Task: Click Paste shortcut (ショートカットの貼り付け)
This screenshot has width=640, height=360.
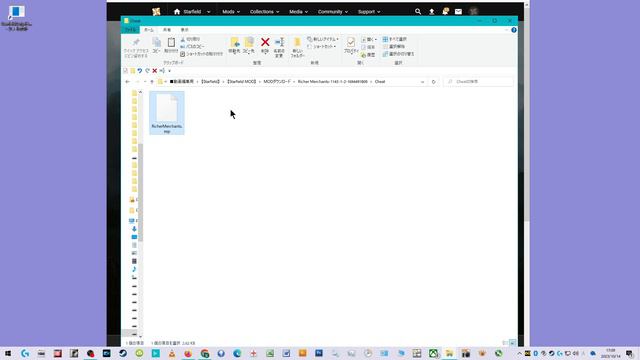Action: [x=202, y=54]
